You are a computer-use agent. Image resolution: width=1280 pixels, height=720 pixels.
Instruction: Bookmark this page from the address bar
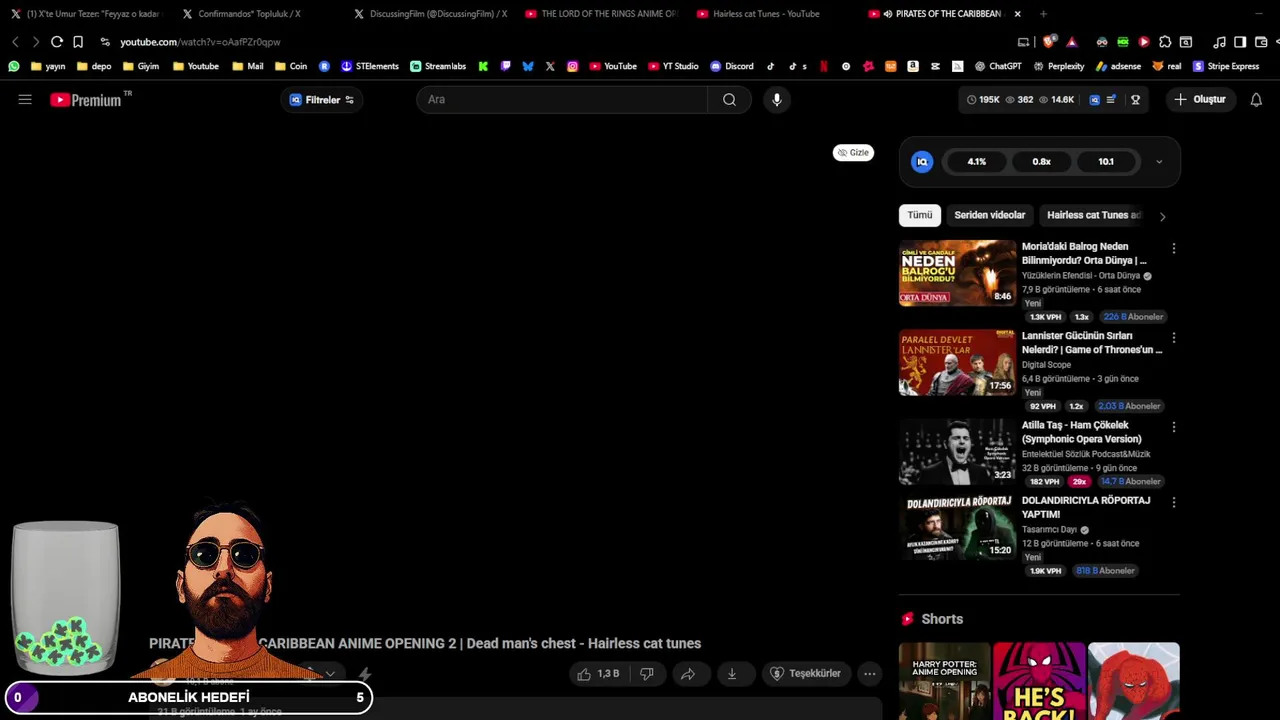tap(78, 42)
